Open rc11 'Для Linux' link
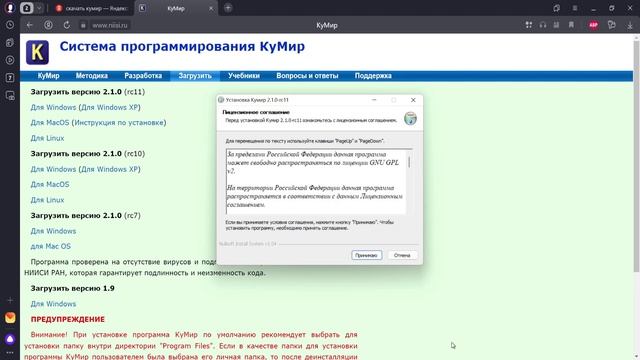Viewport: 640px width, 360px height. 47,138
